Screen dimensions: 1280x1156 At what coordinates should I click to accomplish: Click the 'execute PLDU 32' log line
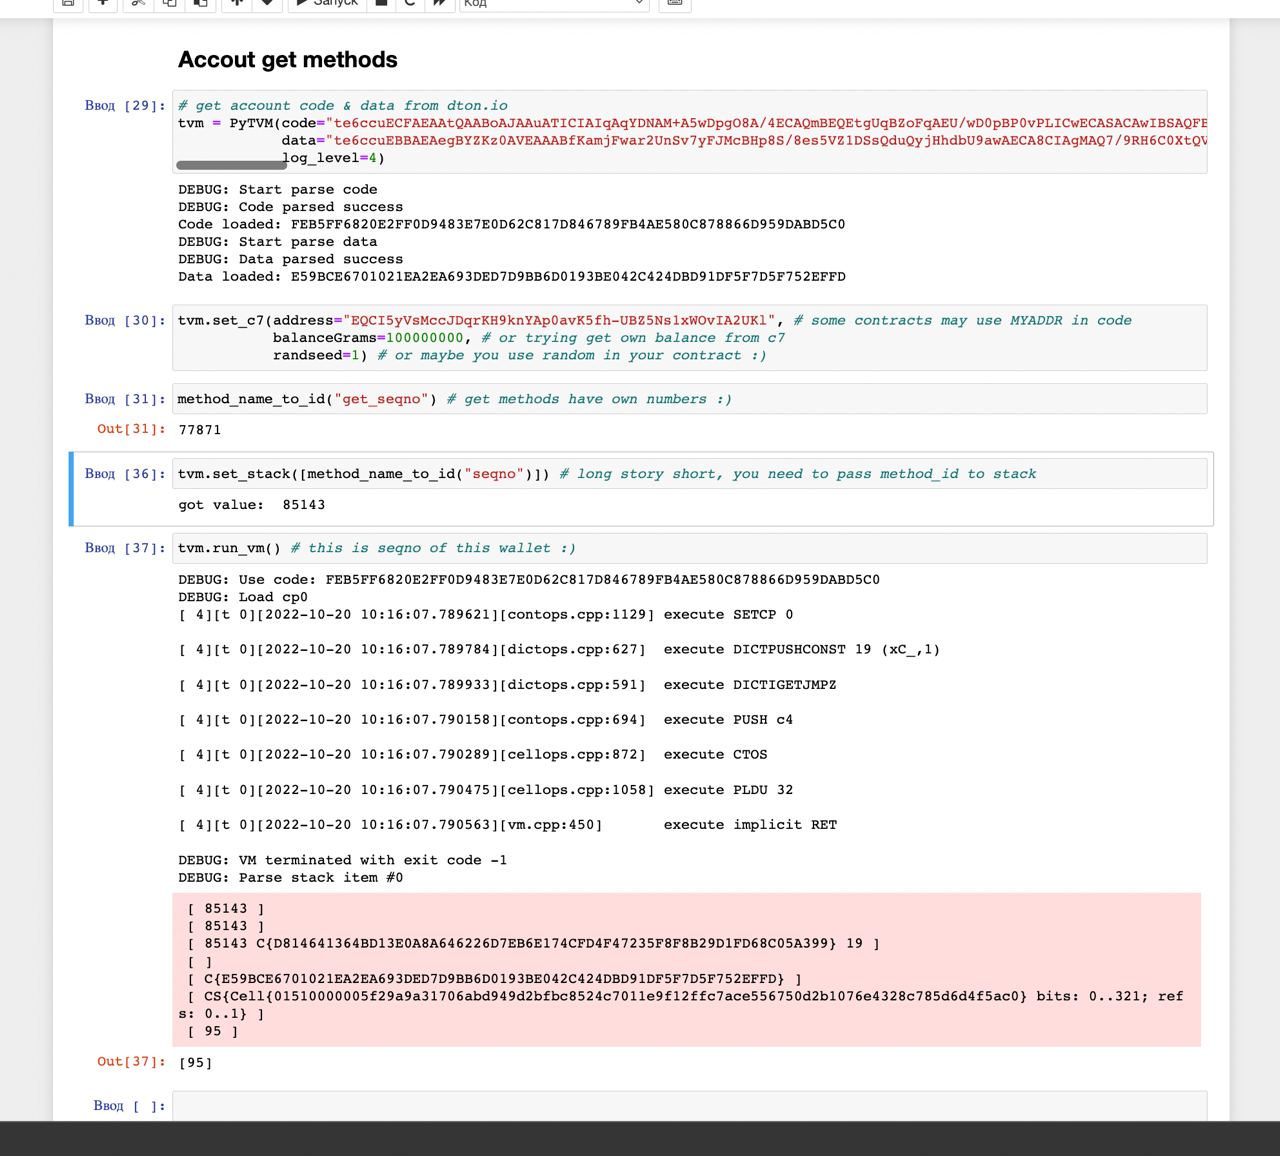[486, 790]
